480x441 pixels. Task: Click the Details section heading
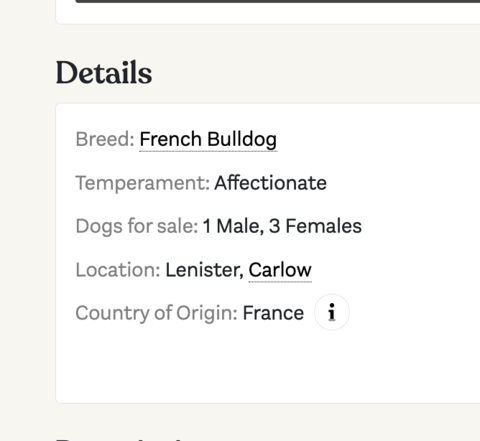104,73
